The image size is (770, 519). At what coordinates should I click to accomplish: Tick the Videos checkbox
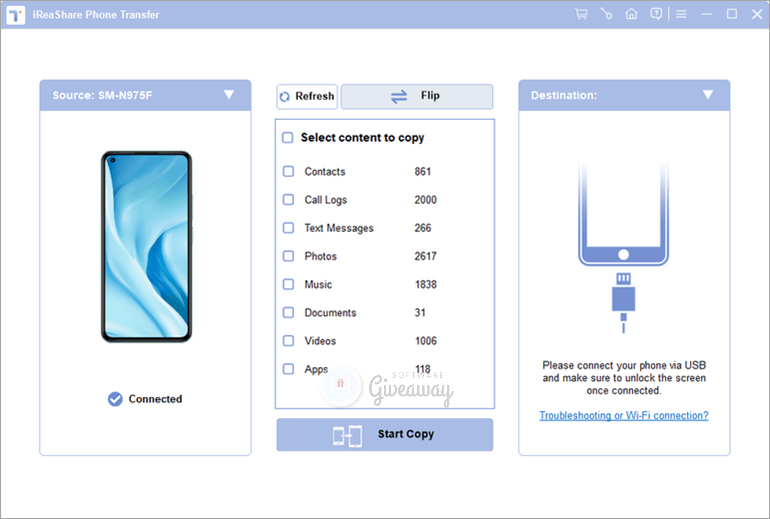click(289, 341)
